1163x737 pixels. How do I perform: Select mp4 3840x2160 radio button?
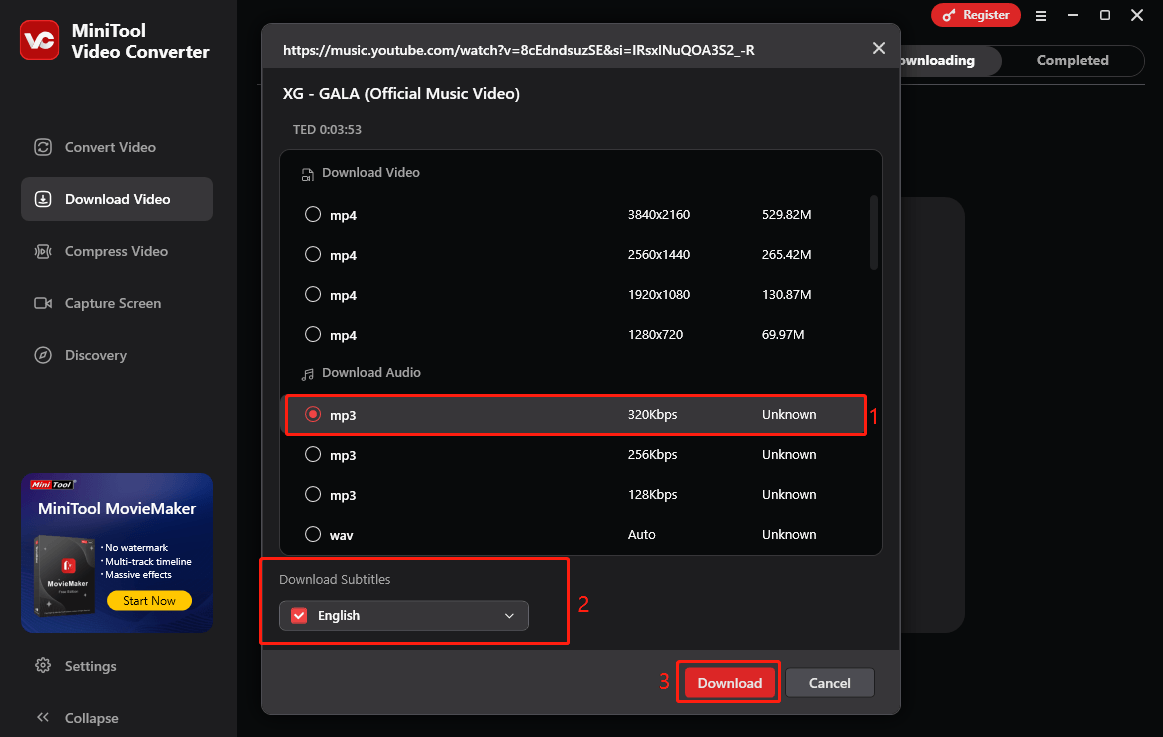click(313, 214)
